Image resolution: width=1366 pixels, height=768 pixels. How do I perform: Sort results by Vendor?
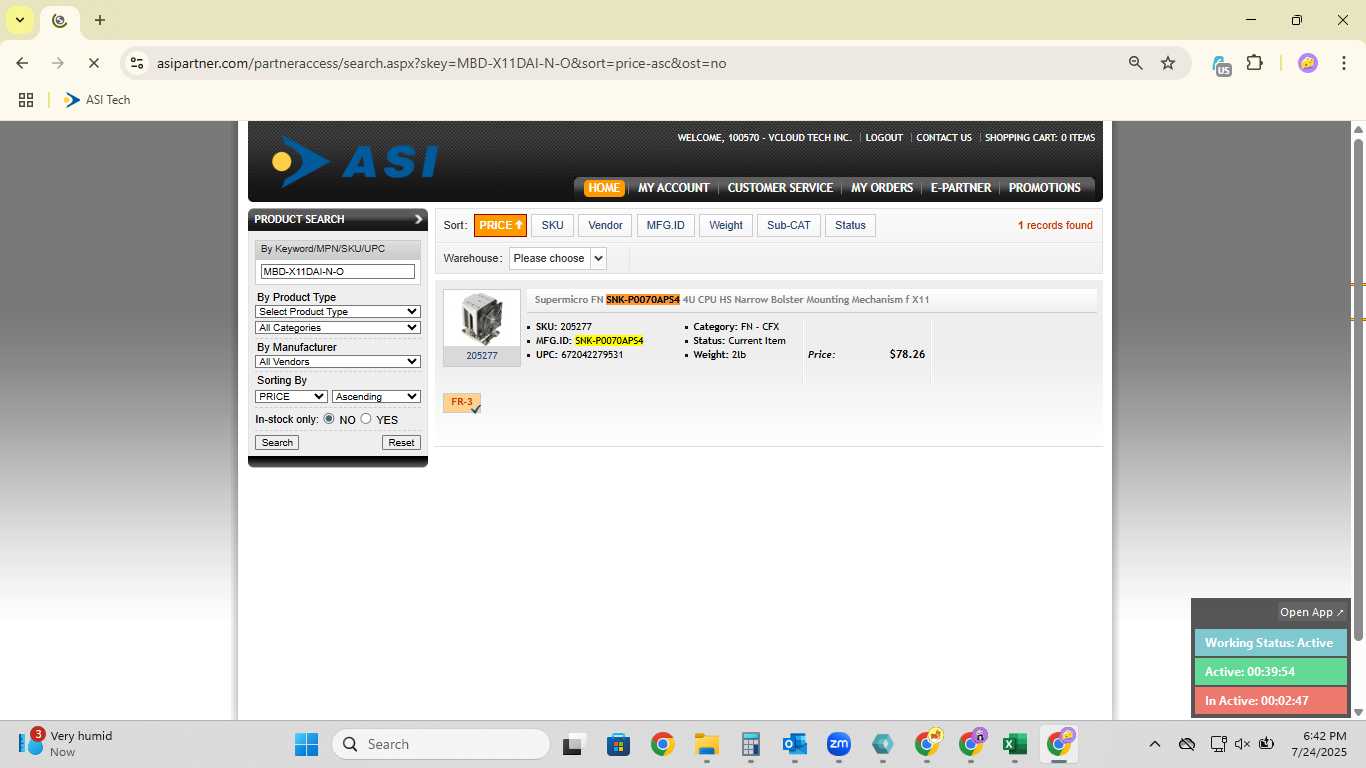pyautogui.click(x=605, y=225)
